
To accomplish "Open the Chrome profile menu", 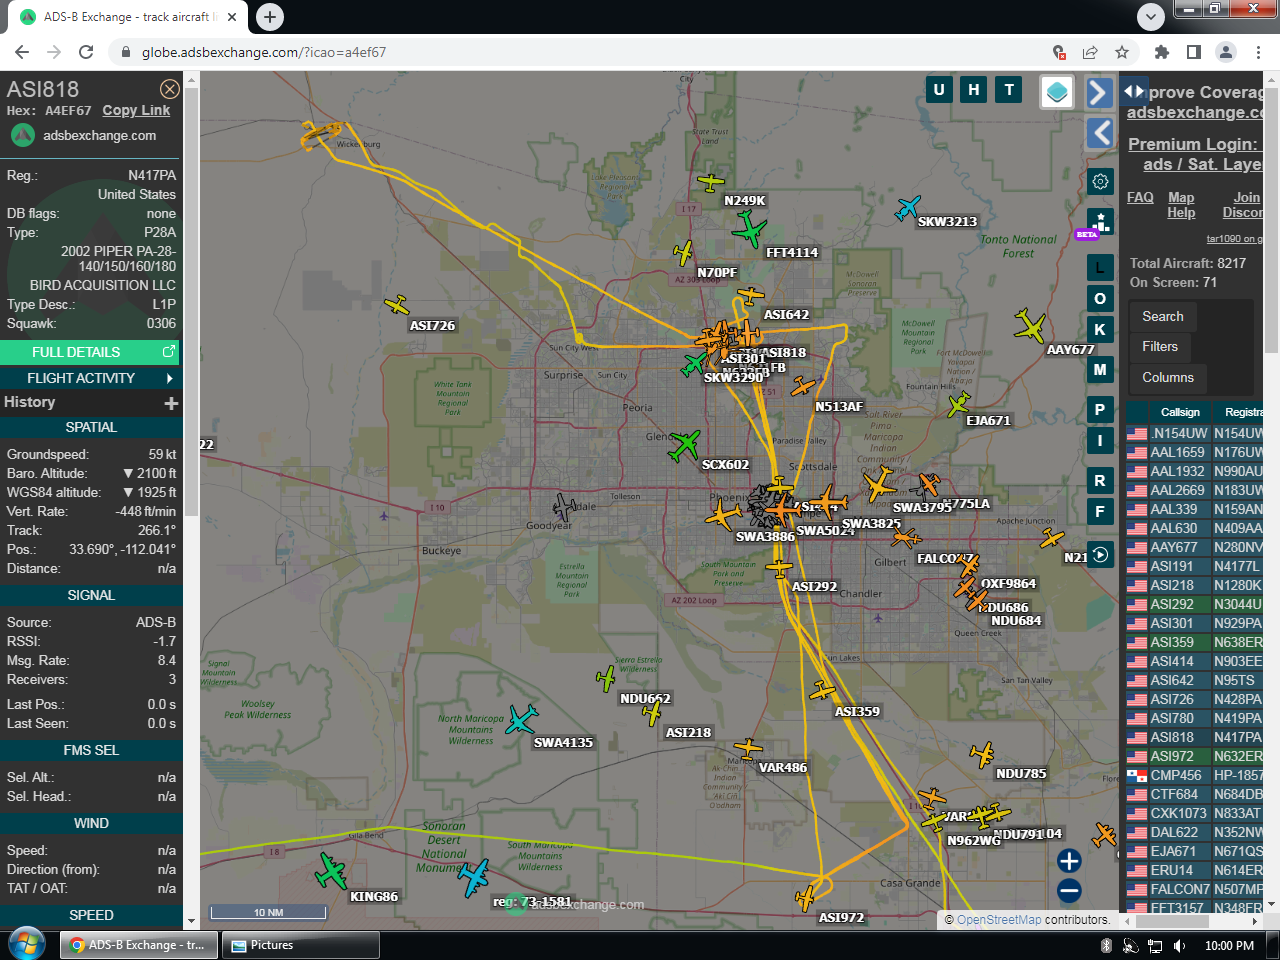I will tap(1226, 52).
